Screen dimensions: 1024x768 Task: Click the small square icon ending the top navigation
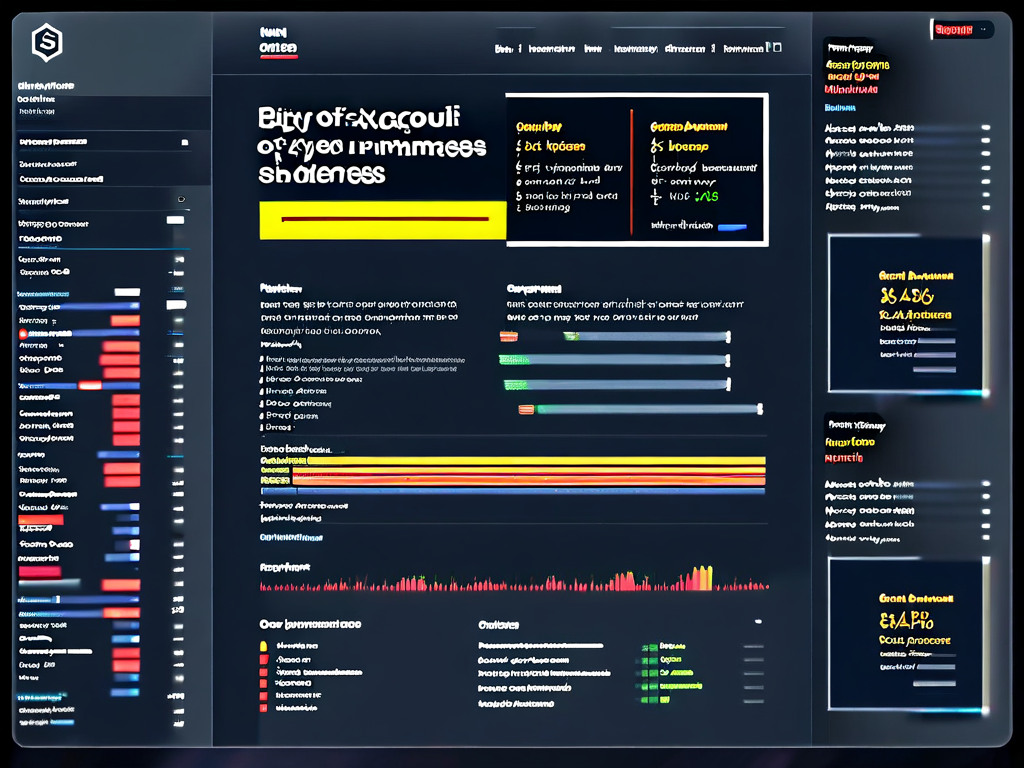[x=777, y=47]
